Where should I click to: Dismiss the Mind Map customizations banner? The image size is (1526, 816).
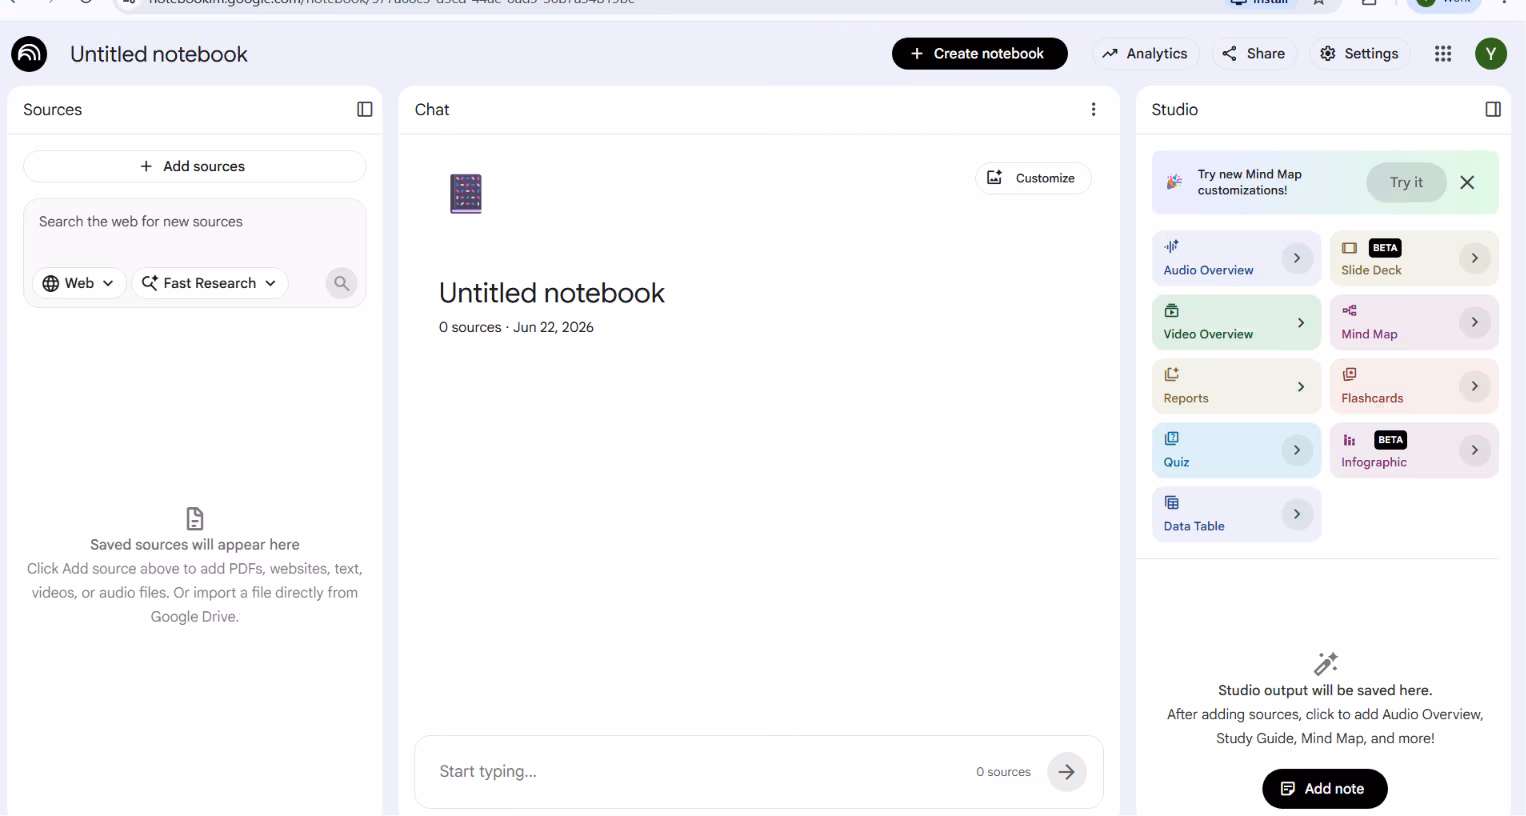point(1467,182)
